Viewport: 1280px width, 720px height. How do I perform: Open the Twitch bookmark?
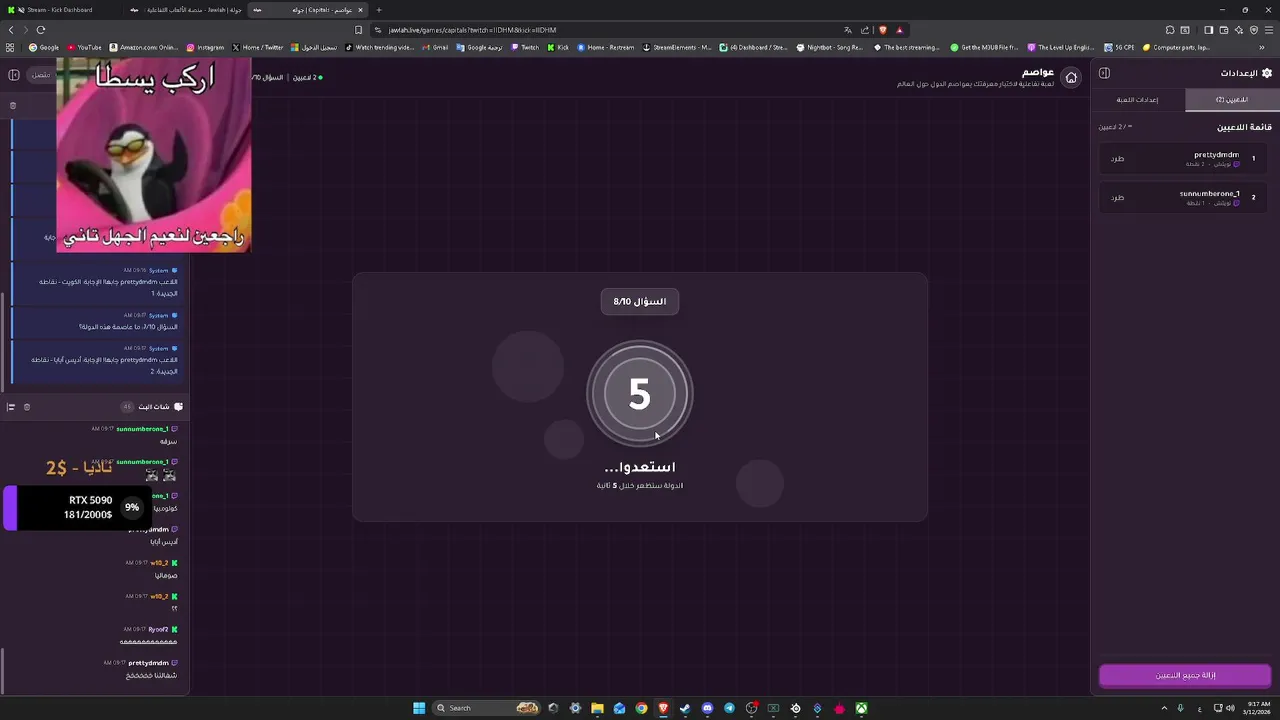pos(525,47)
